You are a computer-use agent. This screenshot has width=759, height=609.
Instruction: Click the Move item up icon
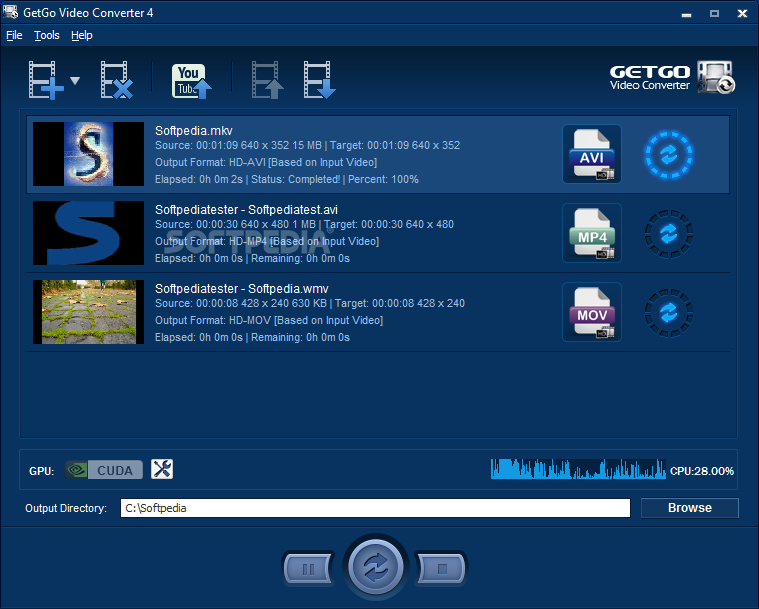point(267,80)
